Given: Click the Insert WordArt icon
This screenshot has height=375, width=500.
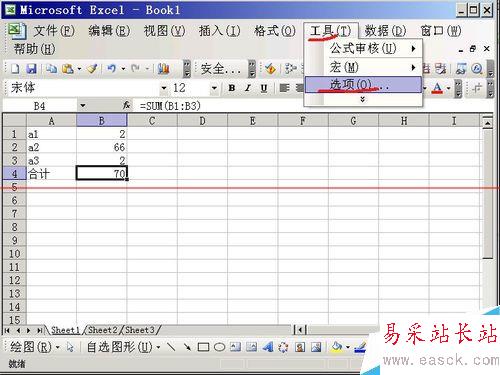Looking at the screenshot, I should coord(268,347).
